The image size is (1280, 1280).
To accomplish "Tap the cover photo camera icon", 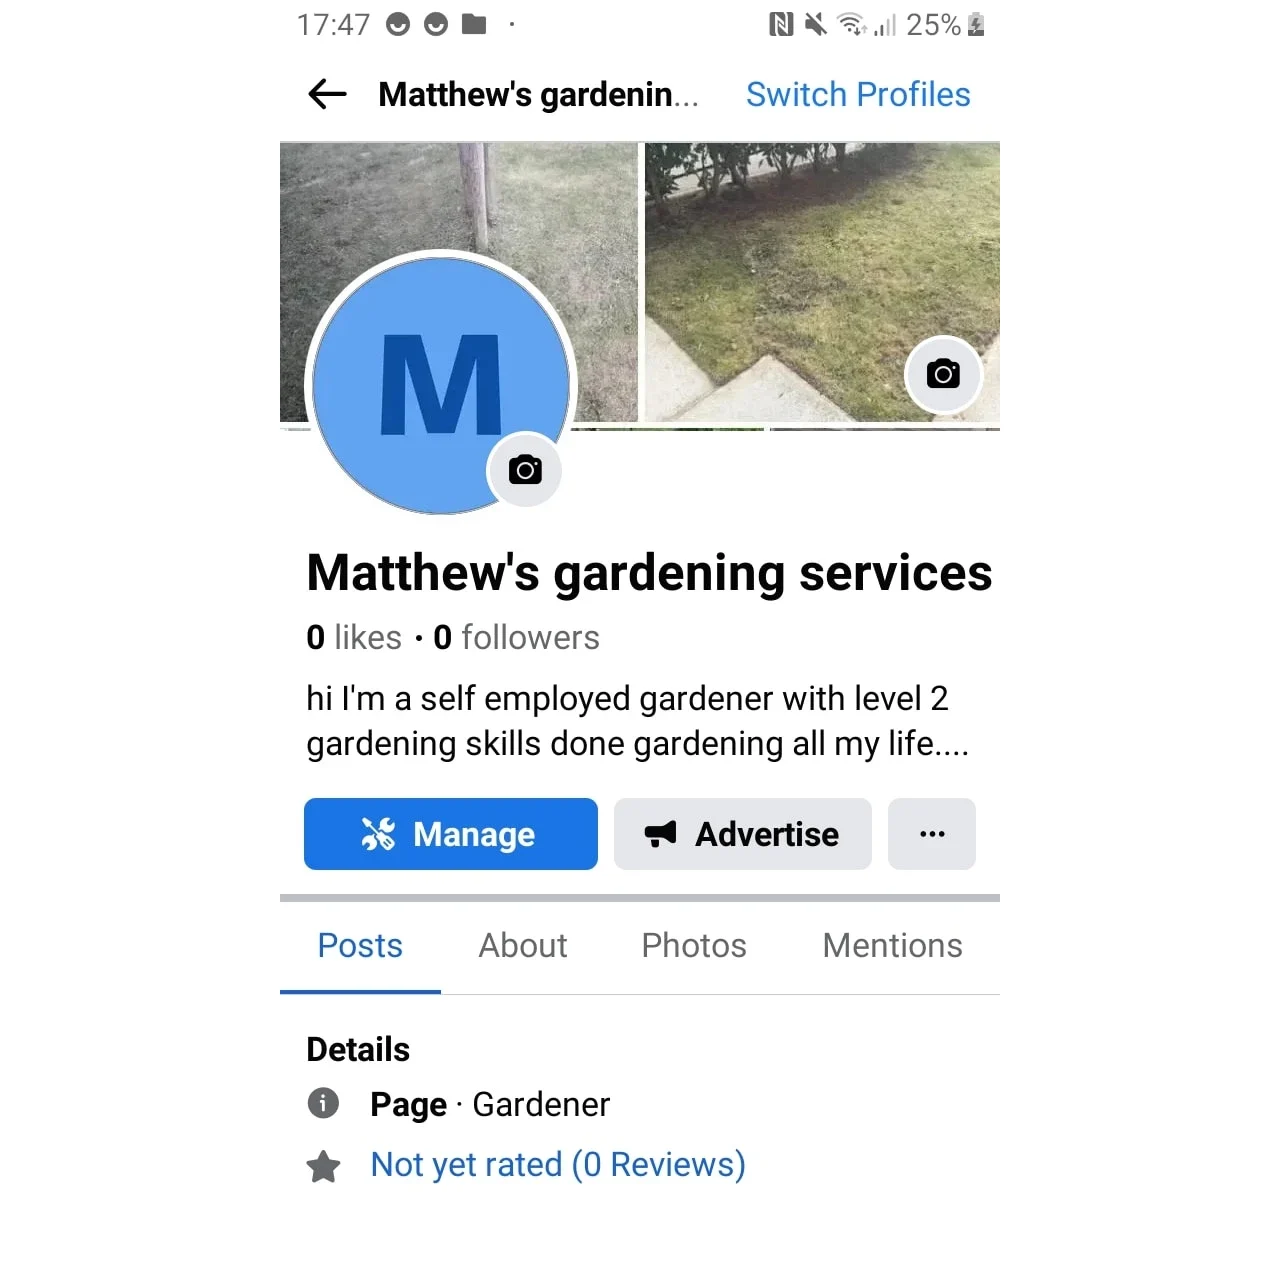I will (943, 374).
